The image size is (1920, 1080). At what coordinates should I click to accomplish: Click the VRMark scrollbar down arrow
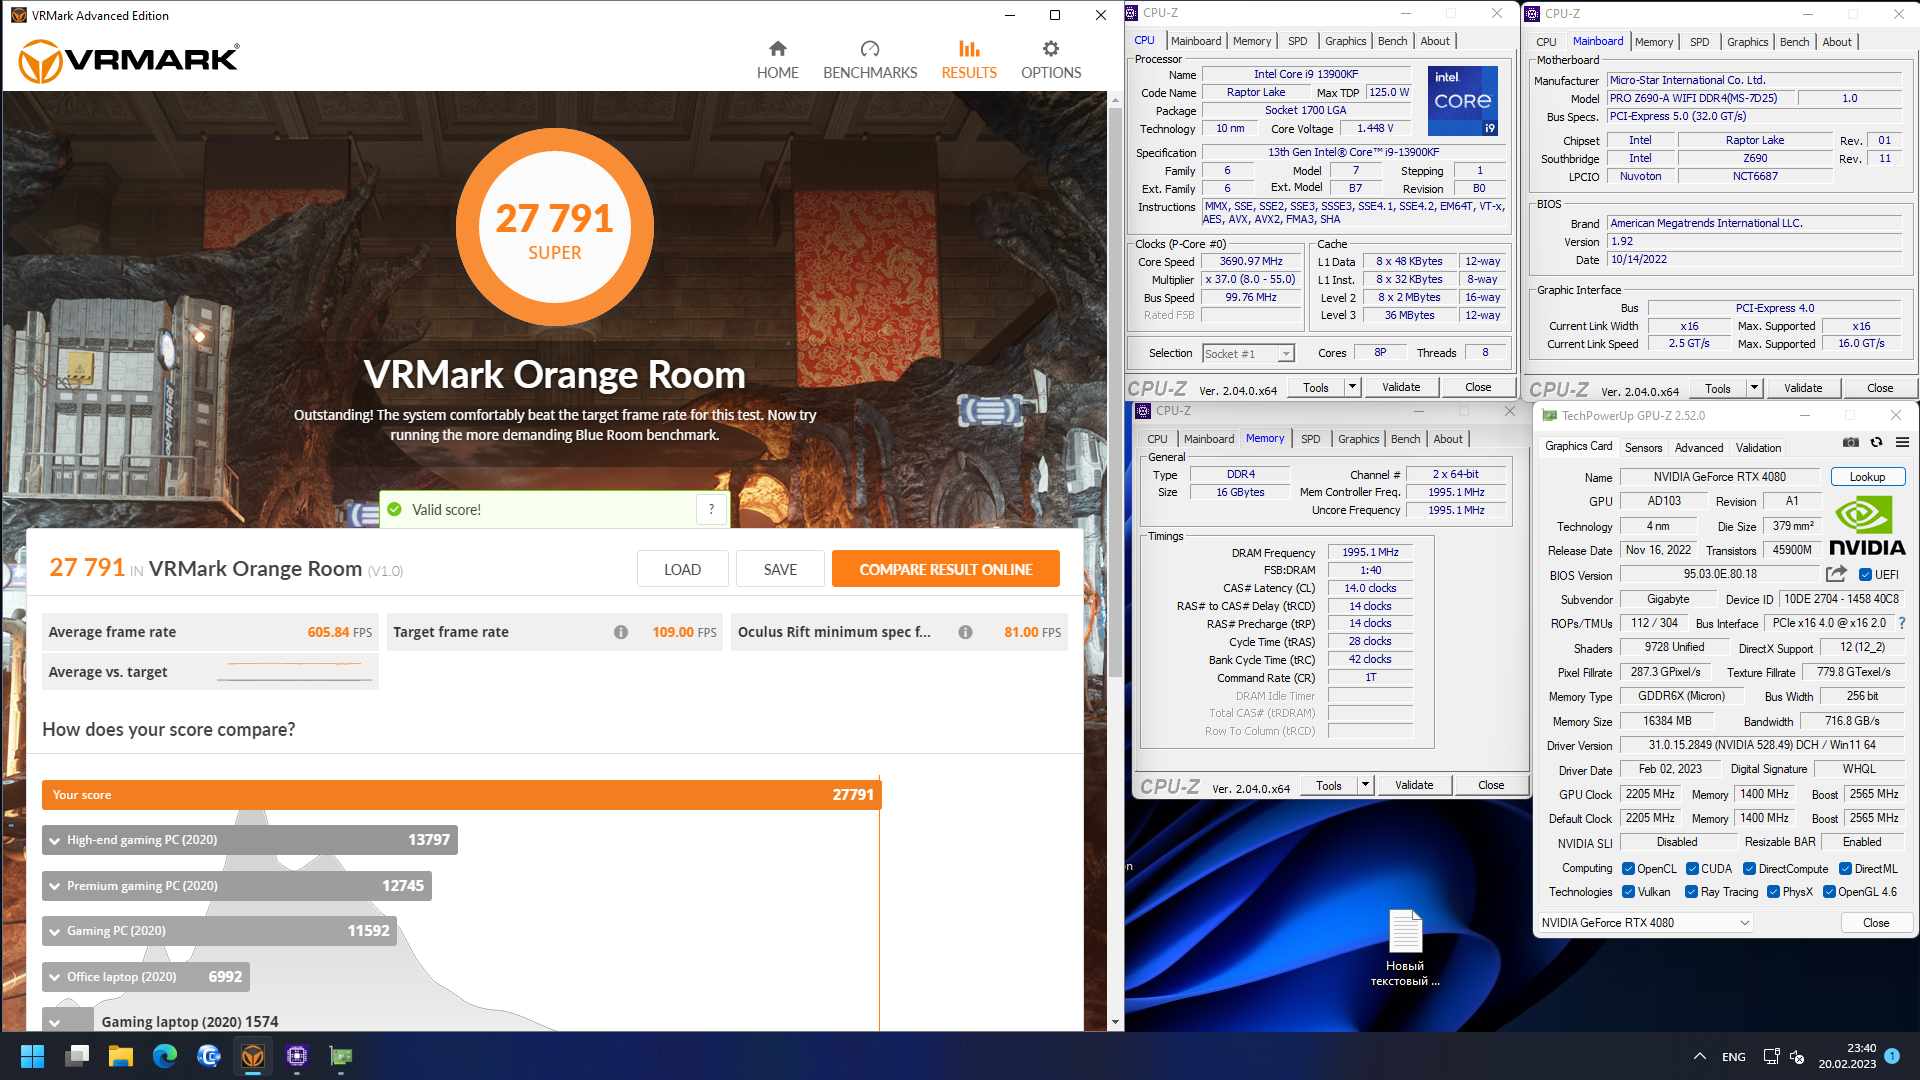tap(1115, 1022)
